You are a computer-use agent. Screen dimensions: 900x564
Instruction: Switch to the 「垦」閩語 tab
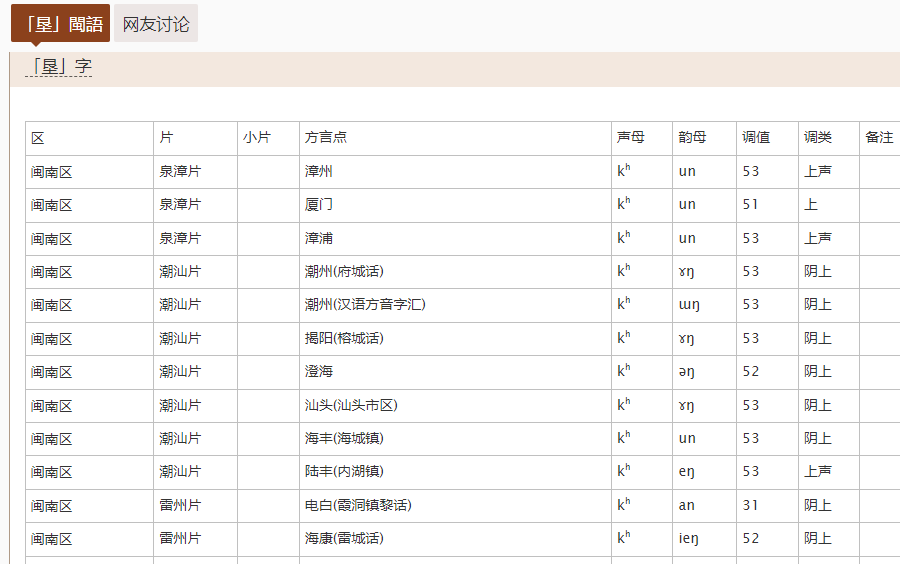[60, 23]
